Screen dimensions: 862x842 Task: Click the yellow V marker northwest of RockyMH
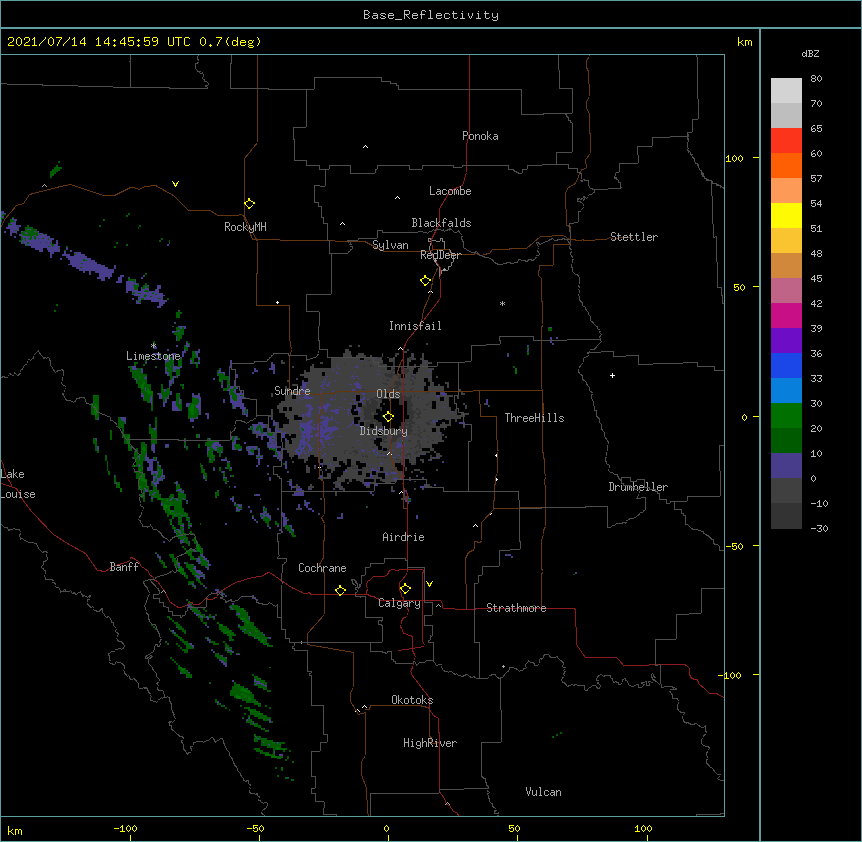pos(175,184)
